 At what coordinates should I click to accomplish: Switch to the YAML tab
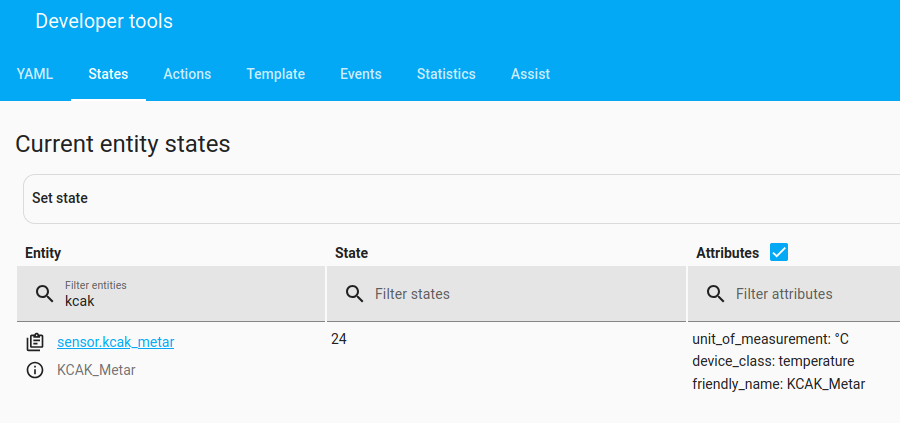35,74
